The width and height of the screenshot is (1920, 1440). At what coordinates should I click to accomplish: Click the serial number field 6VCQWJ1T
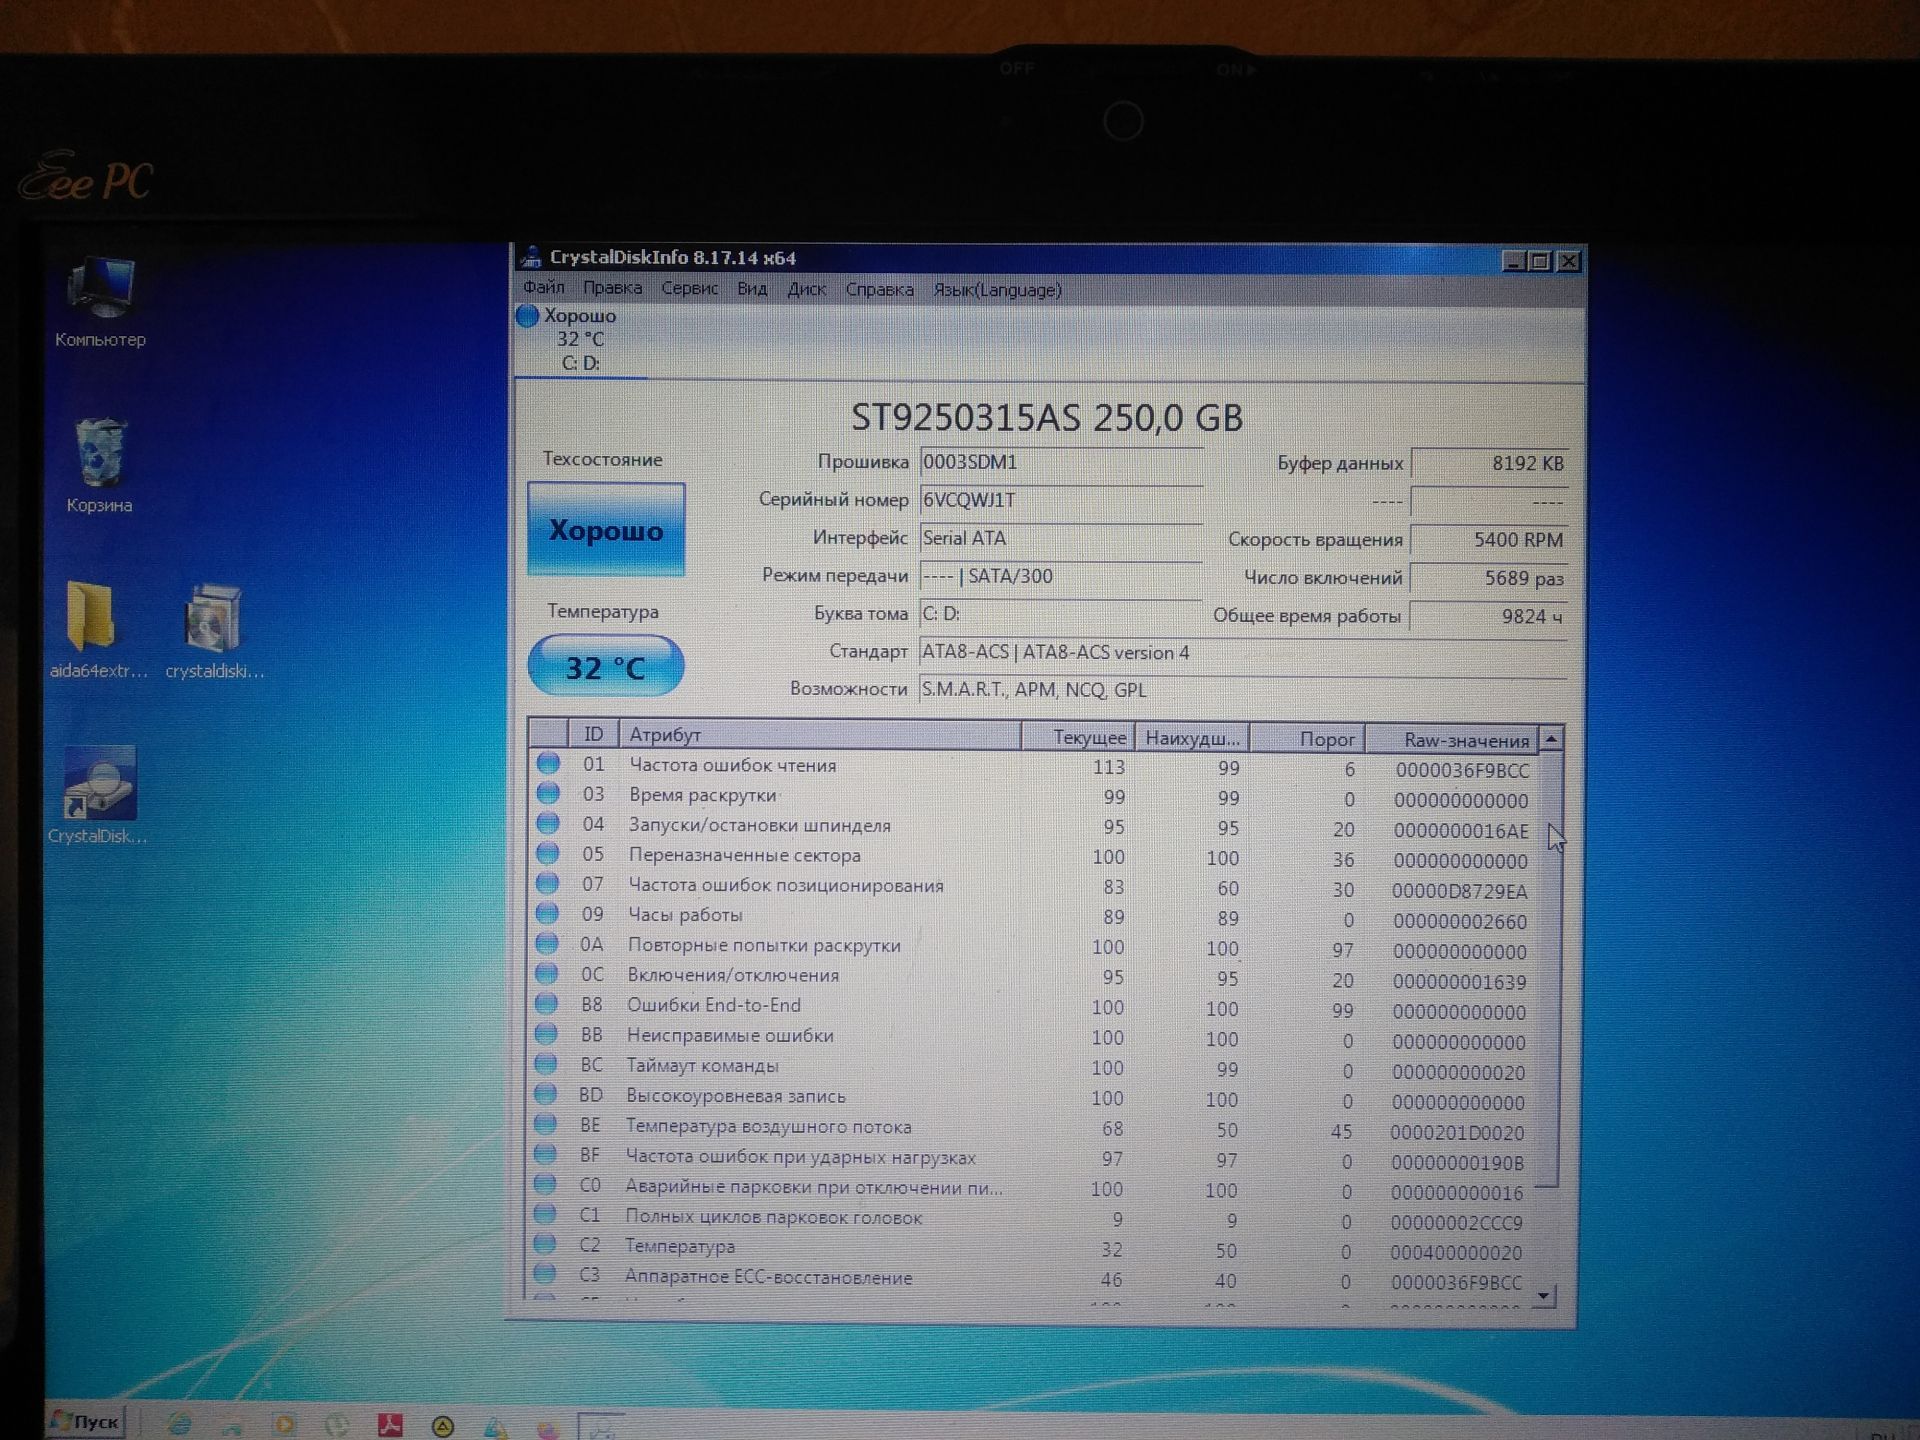[1060, 500]
